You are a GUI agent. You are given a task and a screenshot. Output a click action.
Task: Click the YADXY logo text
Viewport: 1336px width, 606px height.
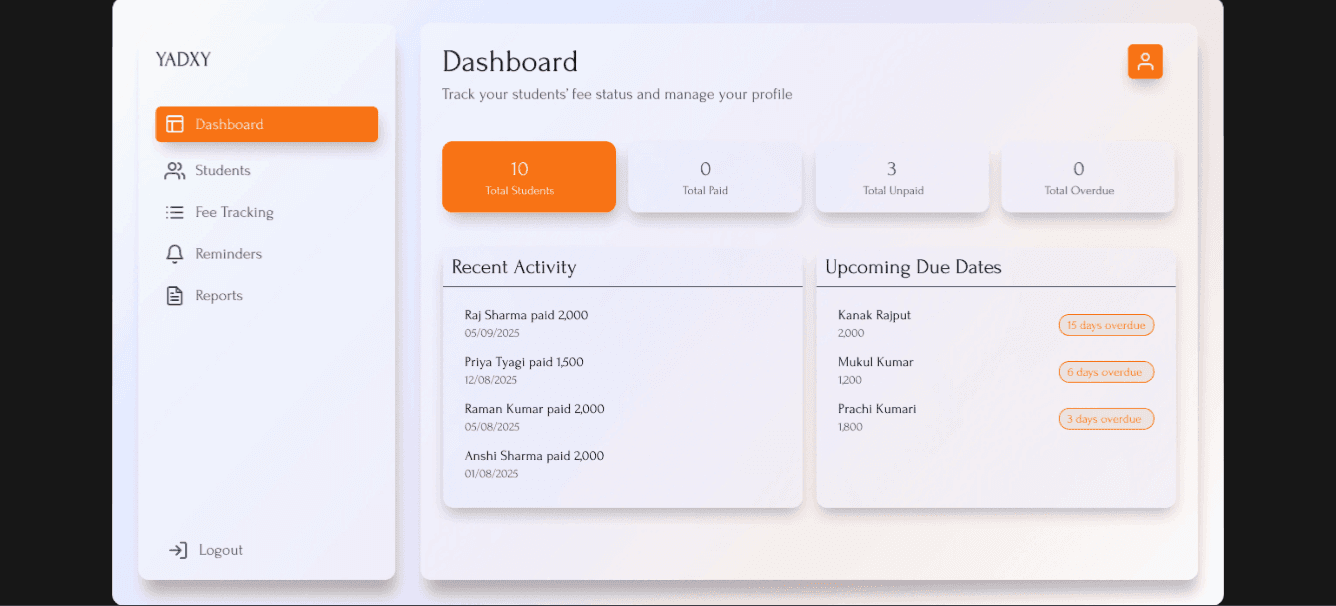click(x=183, y=60)
